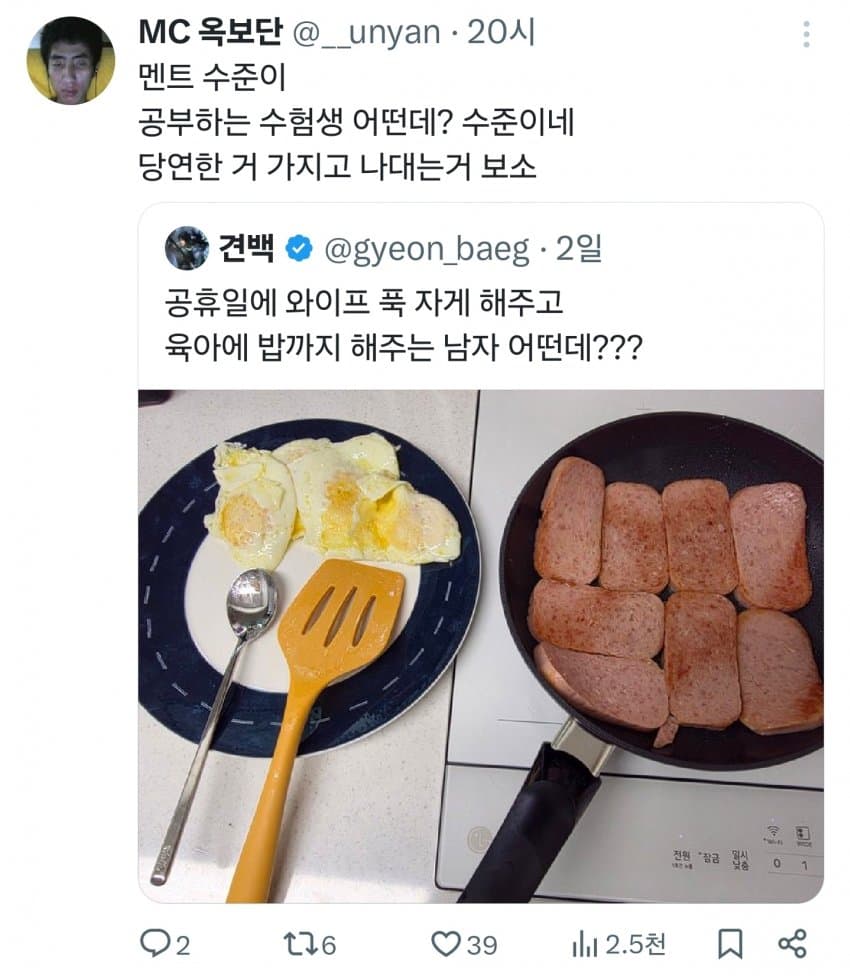The height and width of the screenshot is (976, 850).
Task: Share the tweet via share icon
Action: tap(792, 942)
